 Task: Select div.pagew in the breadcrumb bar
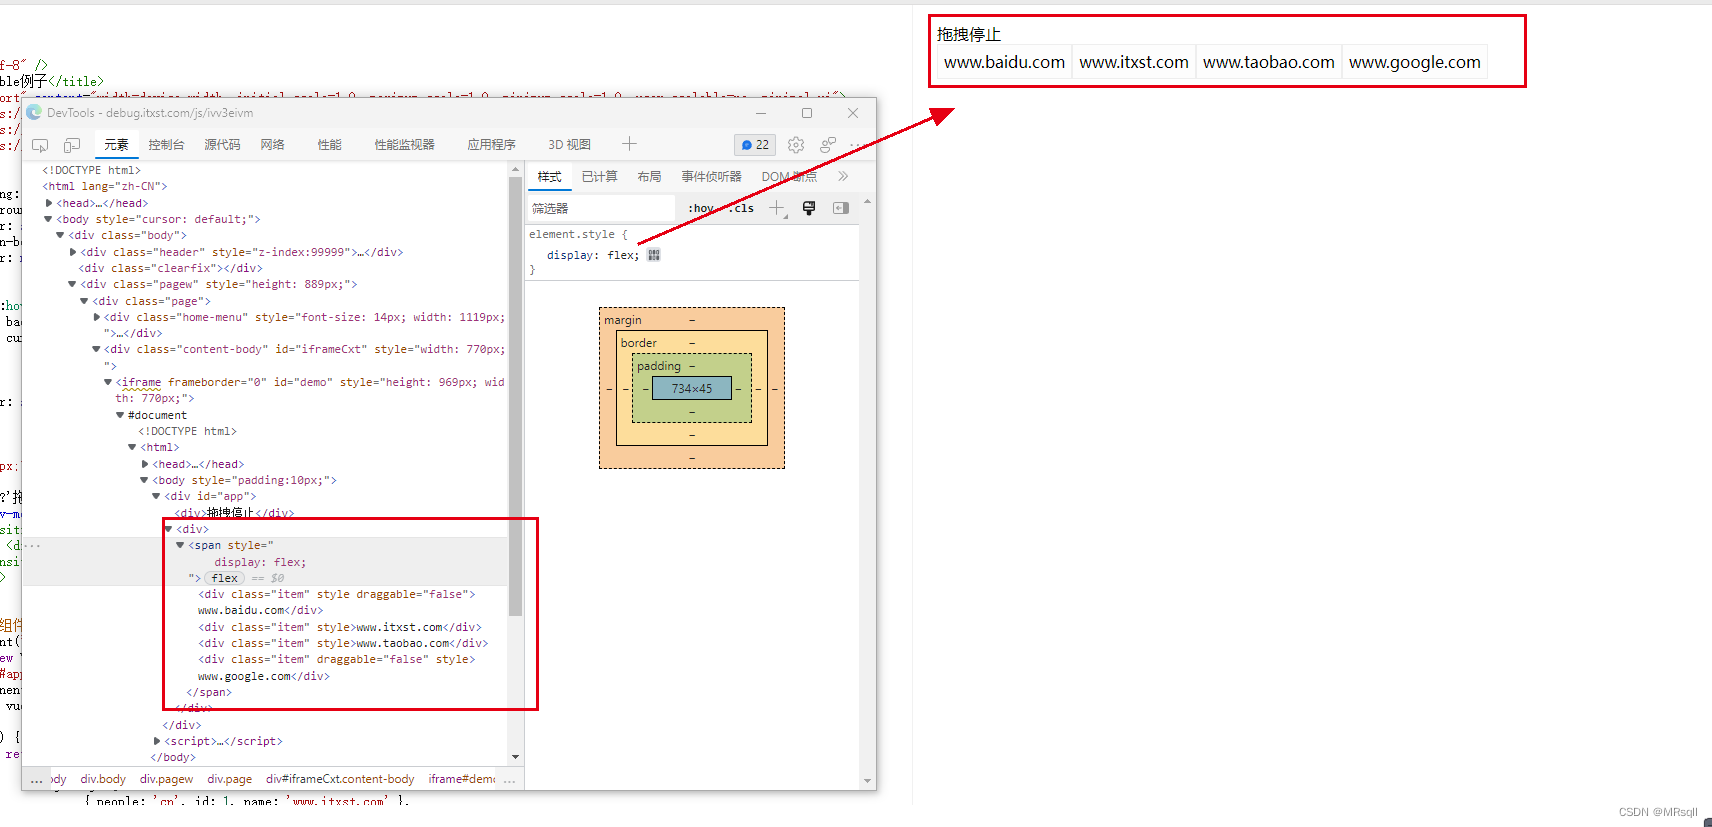point(166,779)
